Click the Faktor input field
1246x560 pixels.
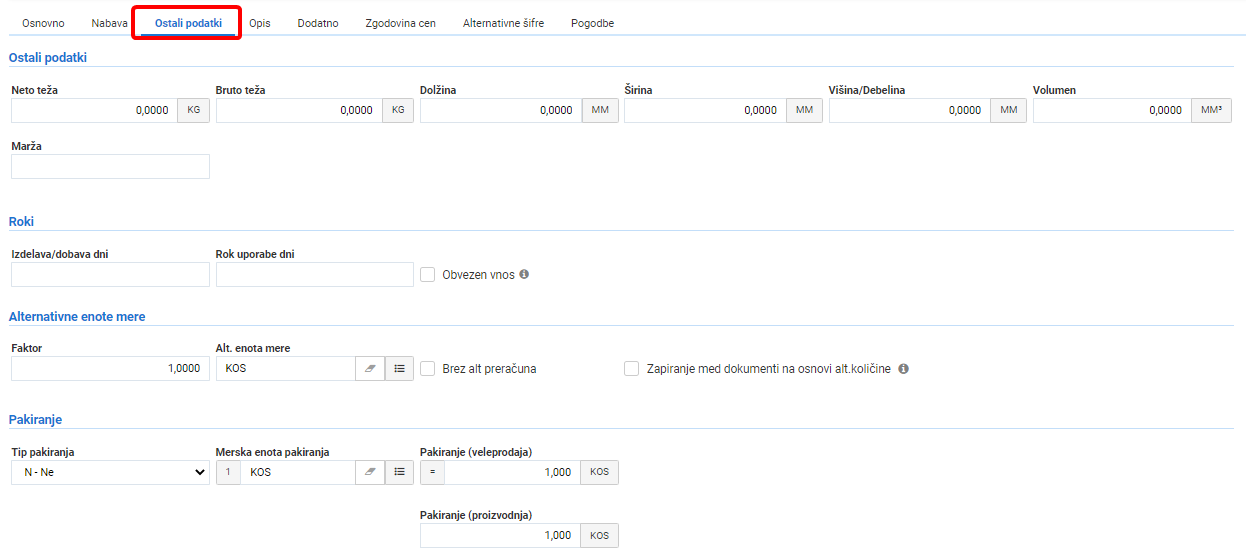(110, 368)
